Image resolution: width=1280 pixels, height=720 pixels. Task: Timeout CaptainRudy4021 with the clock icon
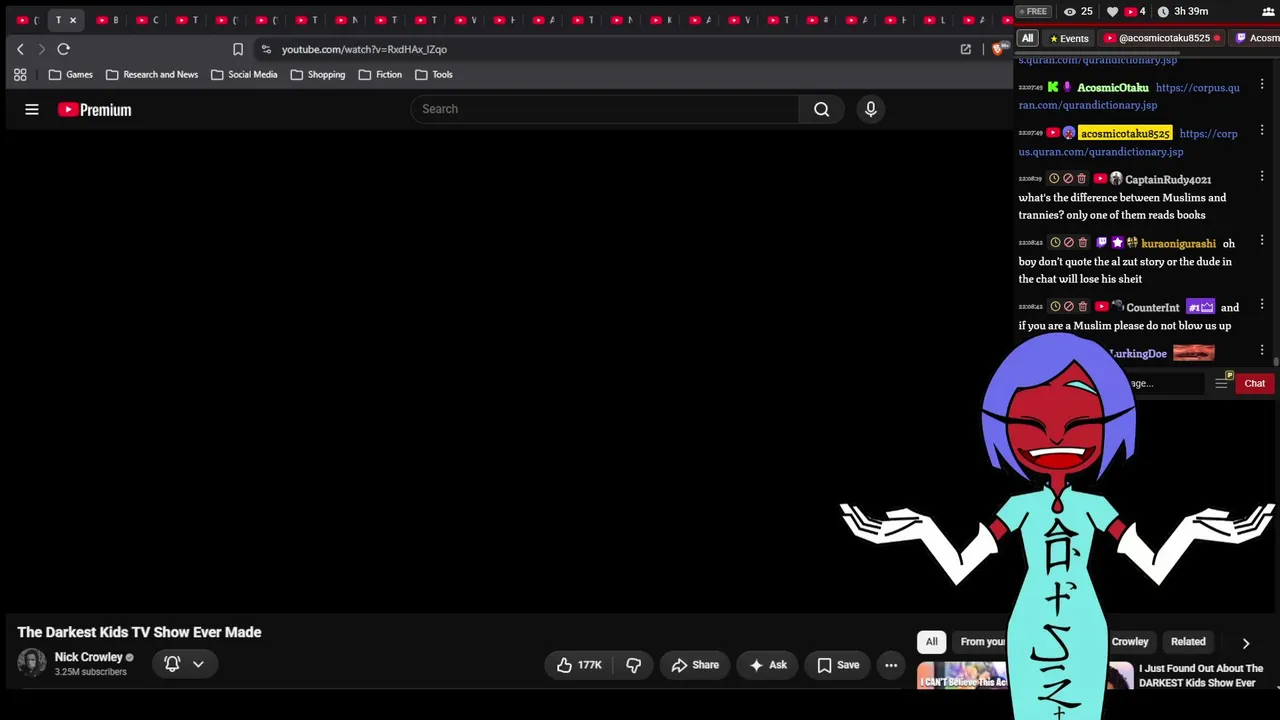[1054, 179]
